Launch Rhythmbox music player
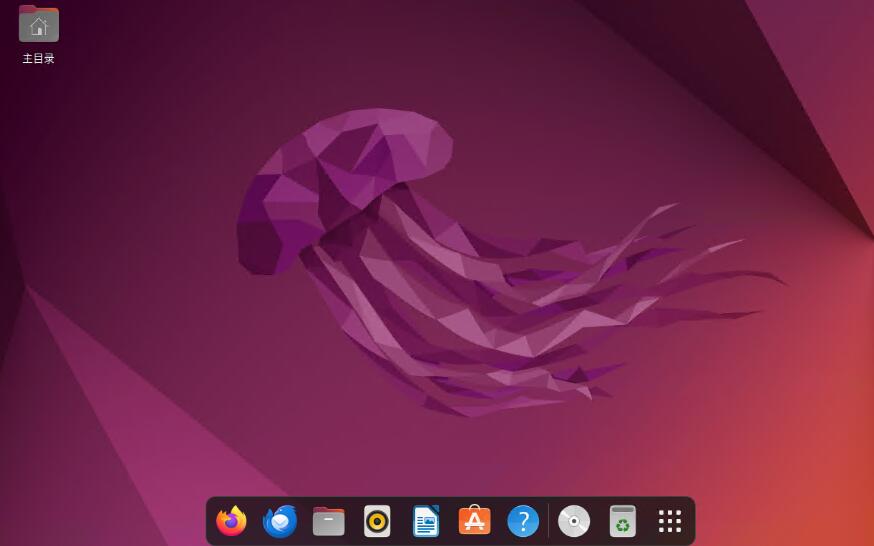874x546 pixels. click(377, 521)
